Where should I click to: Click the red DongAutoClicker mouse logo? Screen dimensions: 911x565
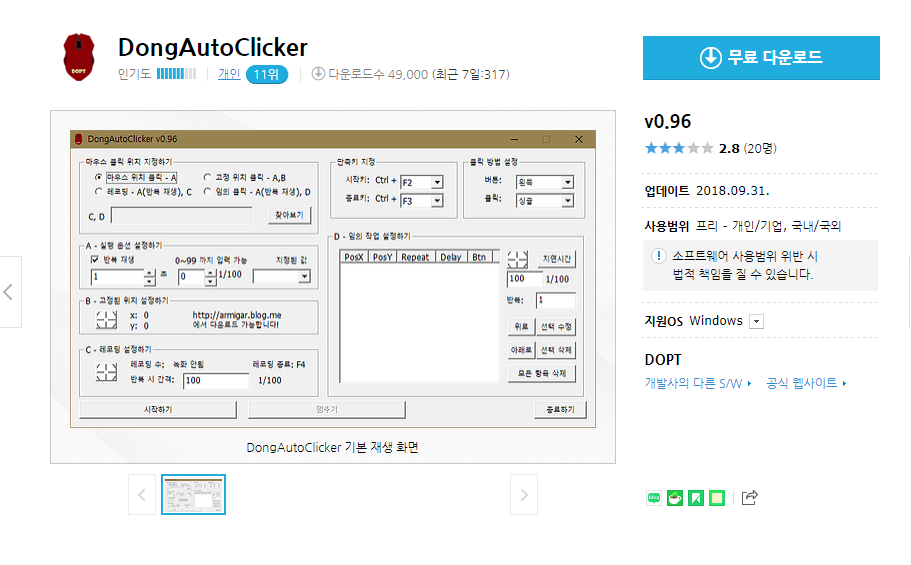[x=79, y=57]
